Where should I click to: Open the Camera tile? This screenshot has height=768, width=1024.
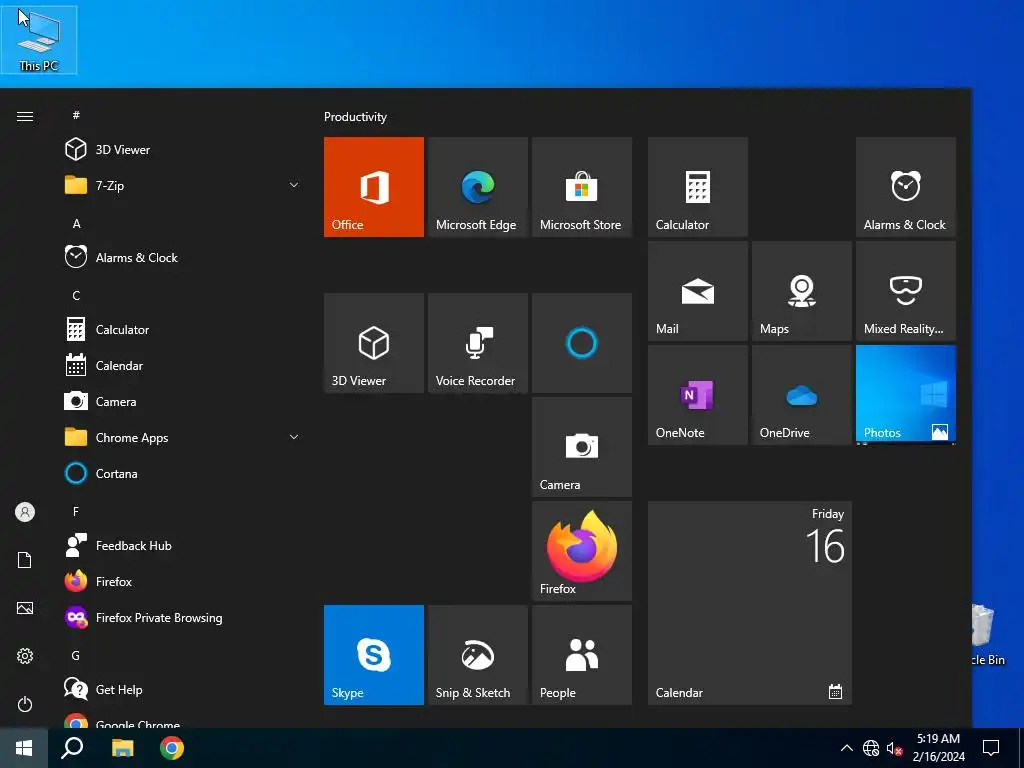582,447
